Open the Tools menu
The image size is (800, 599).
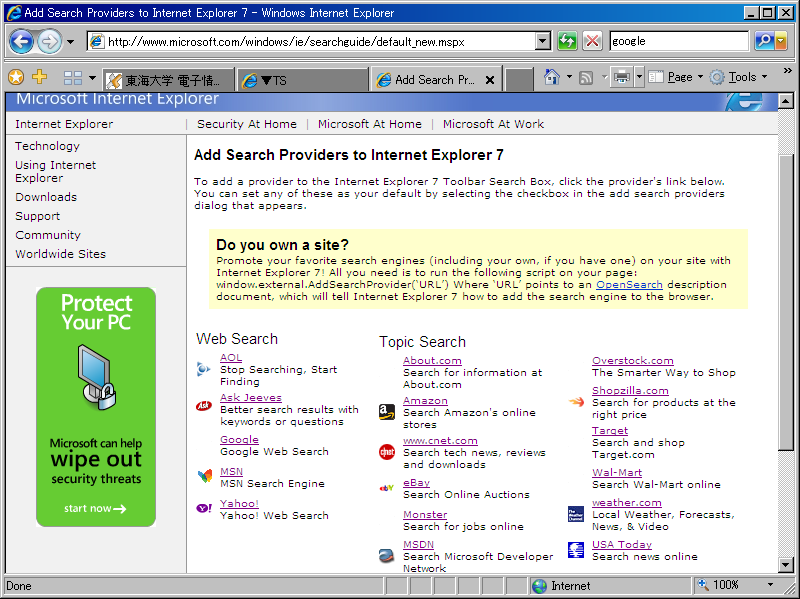(738, 77)
